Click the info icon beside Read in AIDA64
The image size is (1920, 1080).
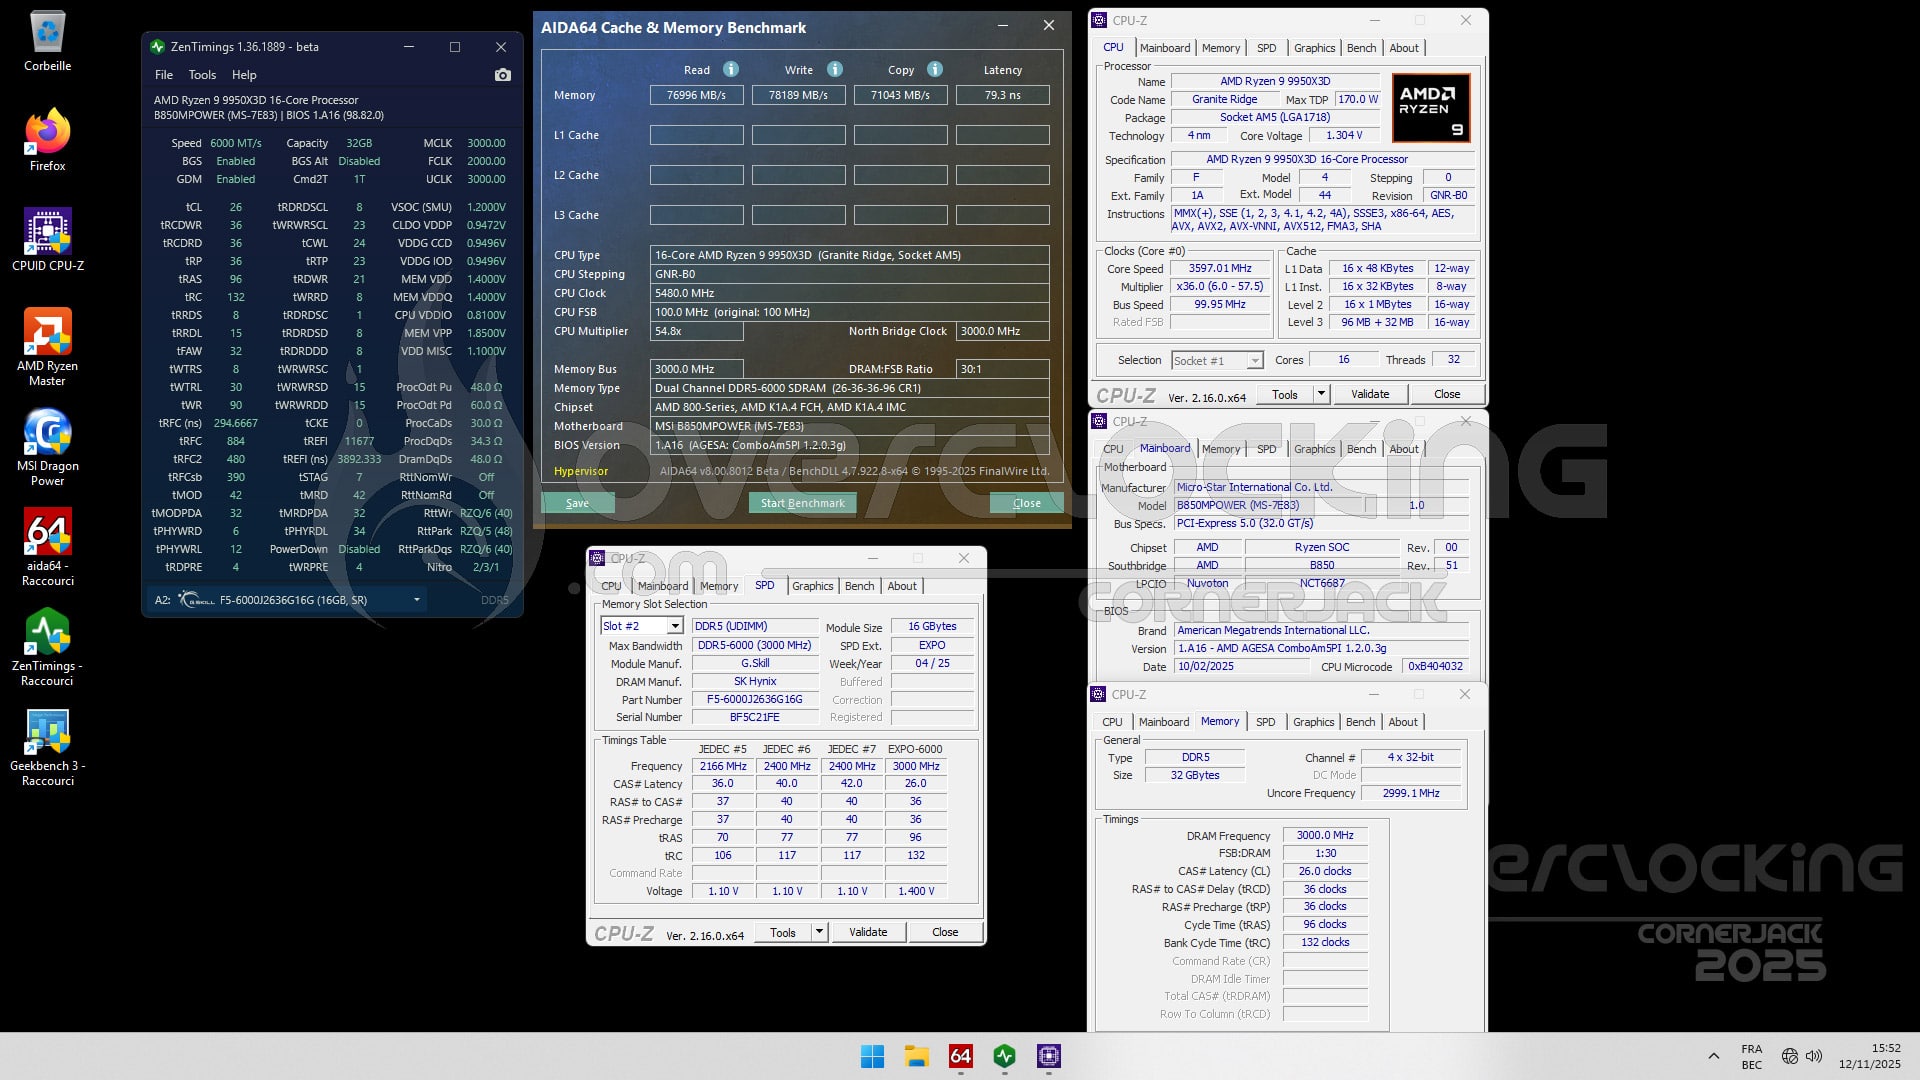tap(731, 69)
